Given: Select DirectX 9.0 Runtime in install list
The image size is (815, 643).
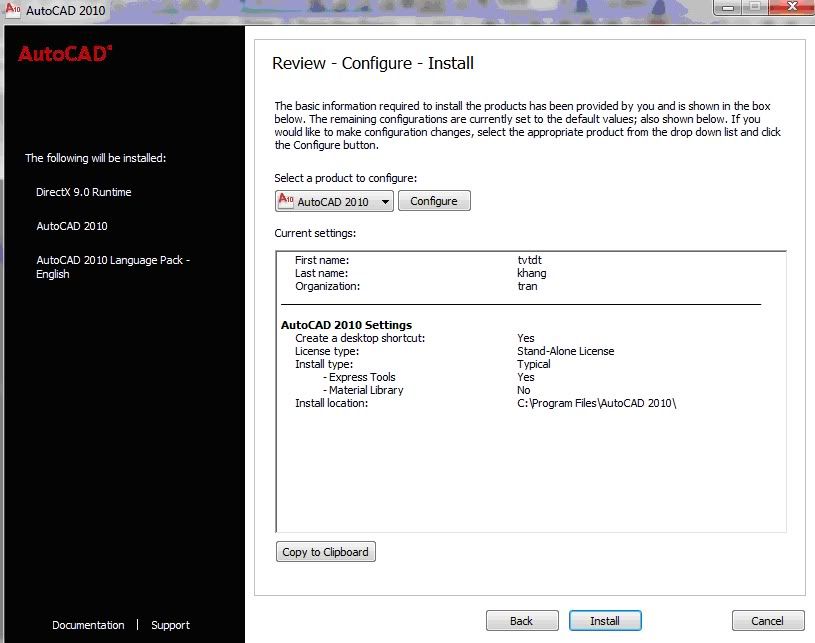Looking at the screenshot, I should 84,192.
